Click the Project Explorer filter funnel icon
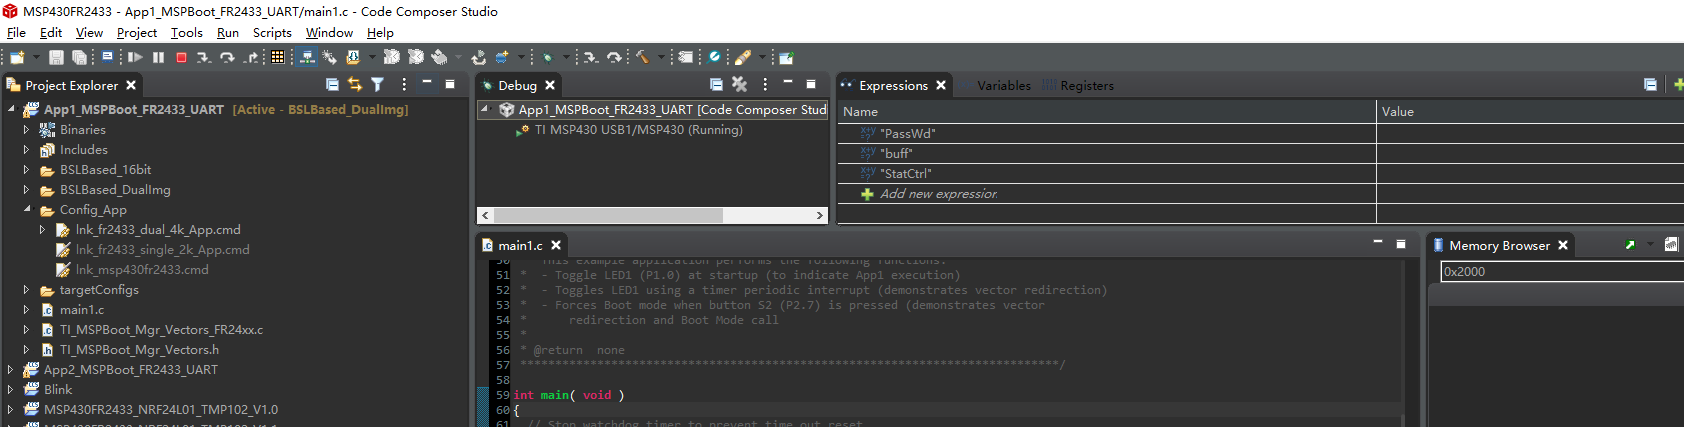The height and width of the screenshot is (427, 1684). coord(377,85)
